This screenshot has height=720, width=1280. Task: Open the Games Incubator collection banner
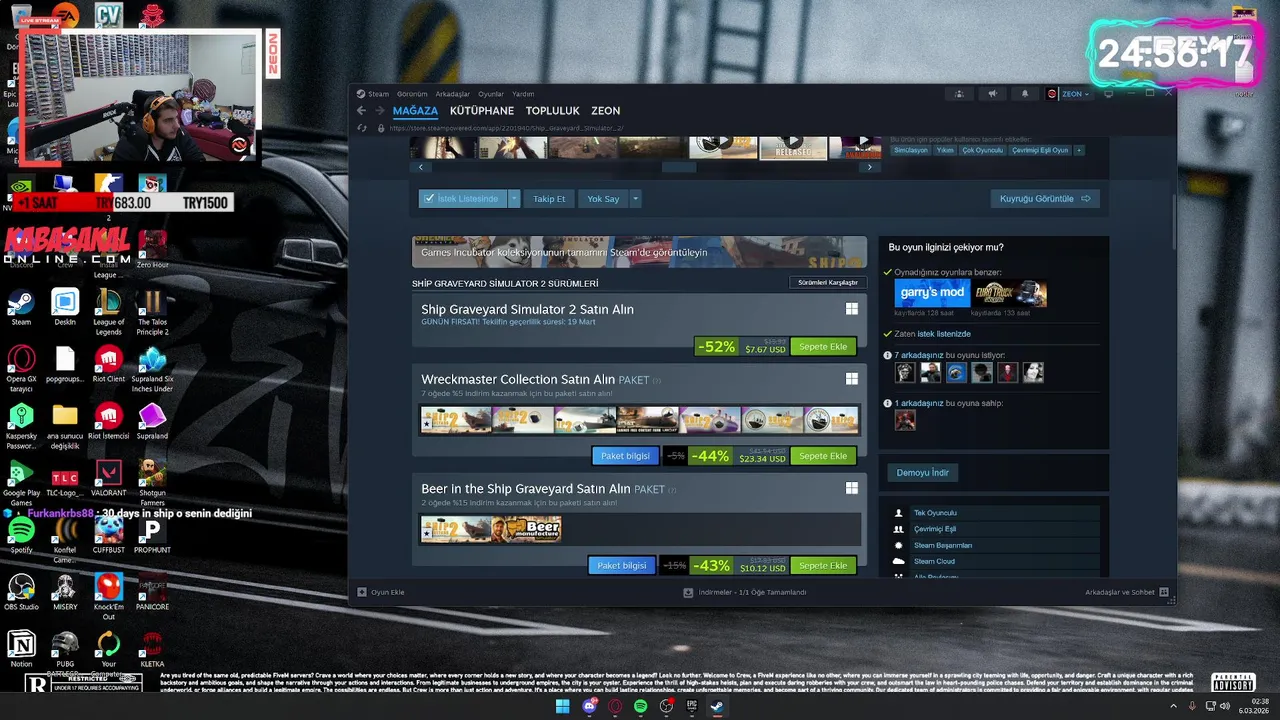pyautogui.click(x=639, y=252)
